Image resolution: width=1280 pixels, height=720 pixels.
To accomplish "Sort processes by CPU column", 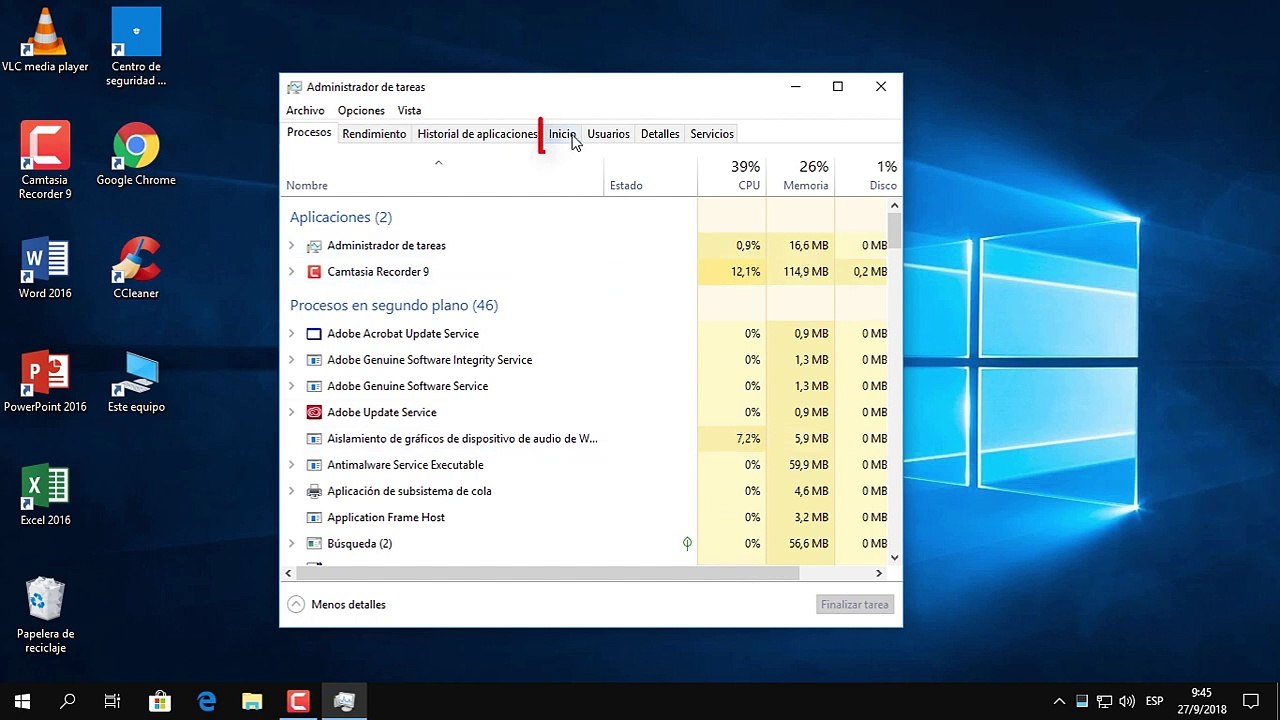I will point(732,176).
